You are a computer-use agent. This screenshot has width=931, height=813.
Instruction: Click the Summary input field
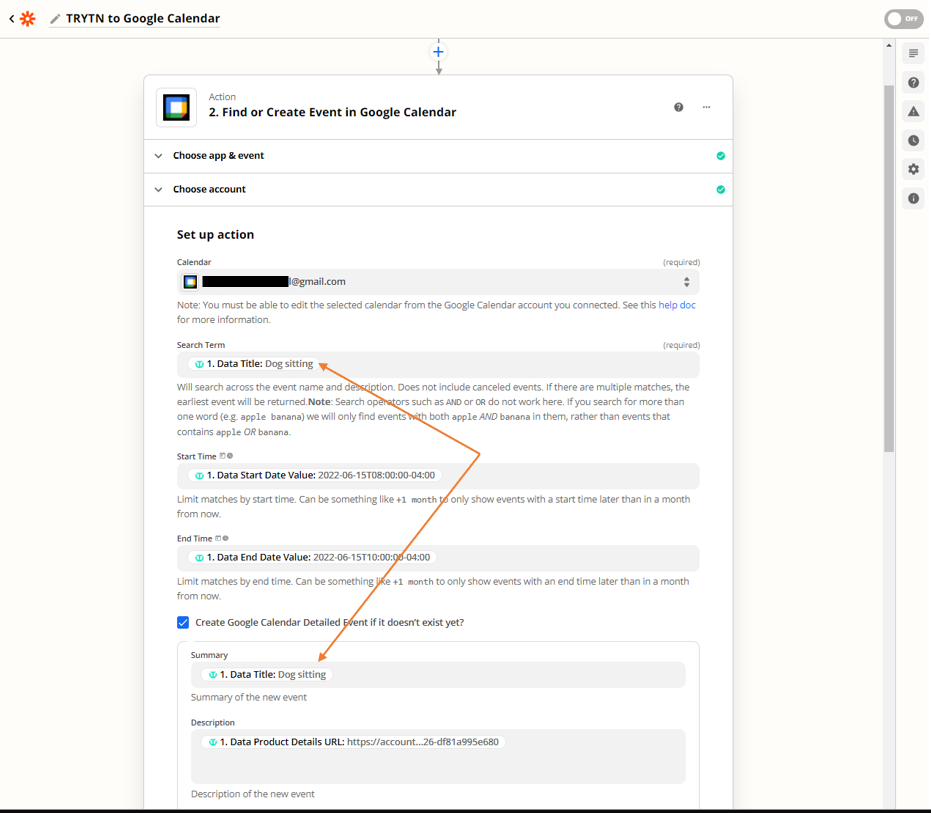click(438, 675)
